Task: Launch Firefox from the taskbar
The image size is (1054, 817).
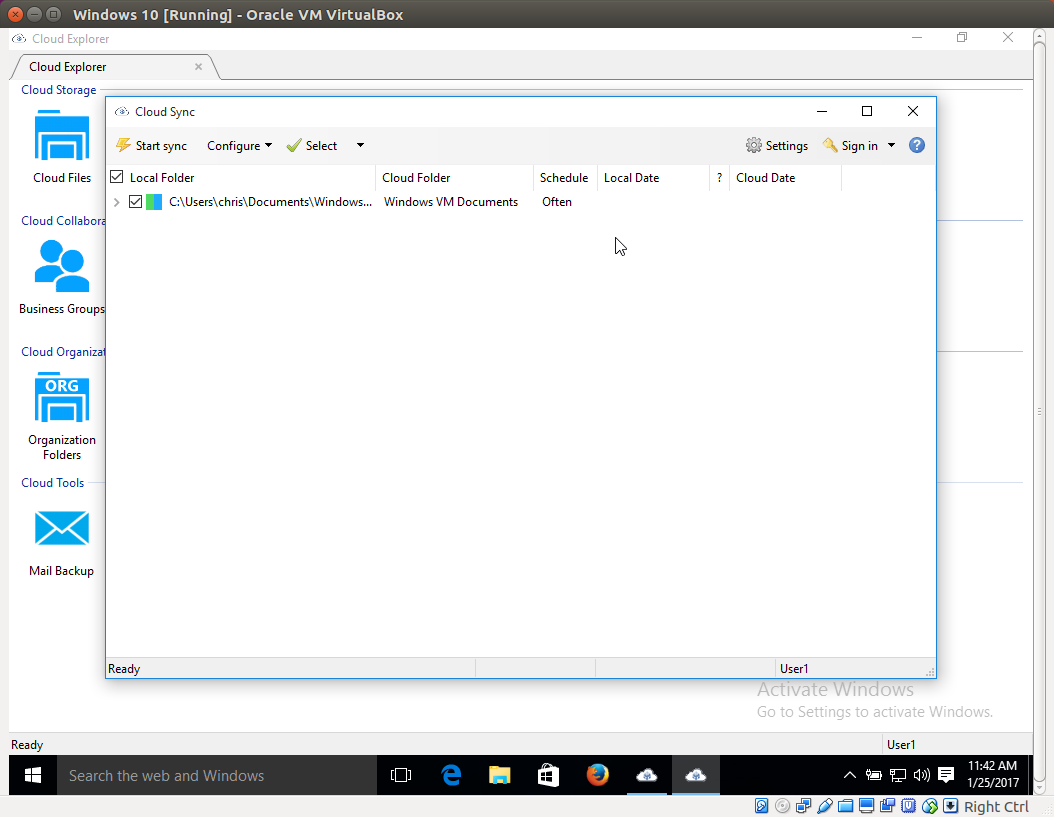Action: (598, 775)
